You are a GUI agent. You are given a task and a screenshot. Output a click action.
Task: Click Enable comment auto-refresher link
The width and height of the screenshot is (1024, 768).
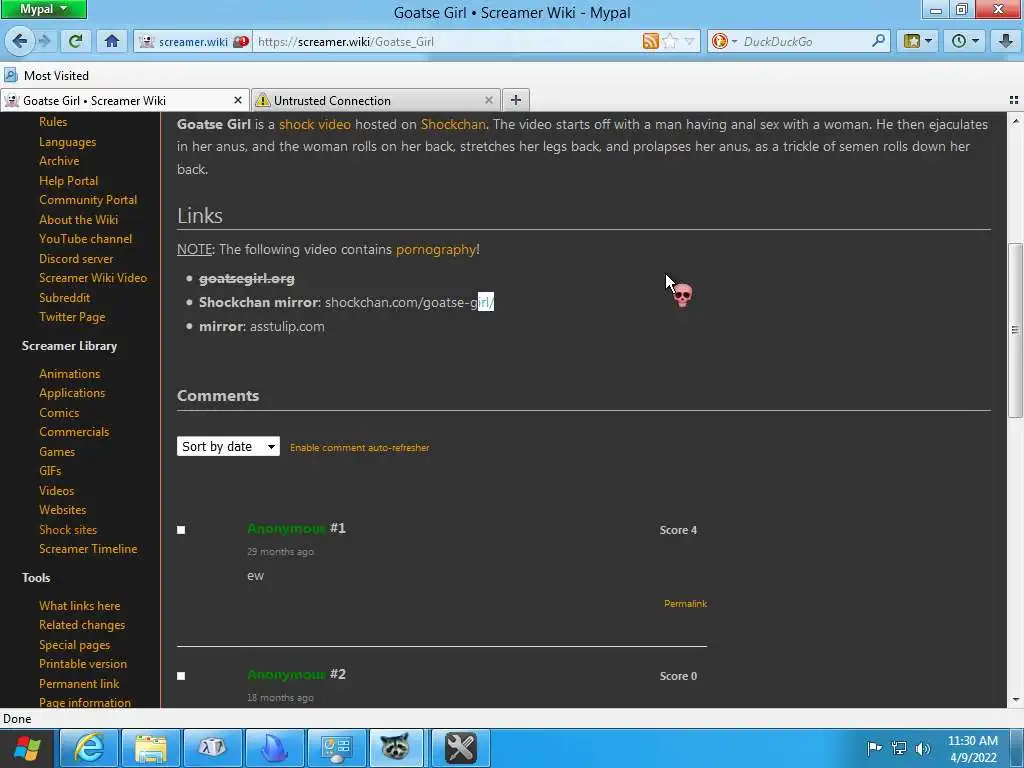359,447
